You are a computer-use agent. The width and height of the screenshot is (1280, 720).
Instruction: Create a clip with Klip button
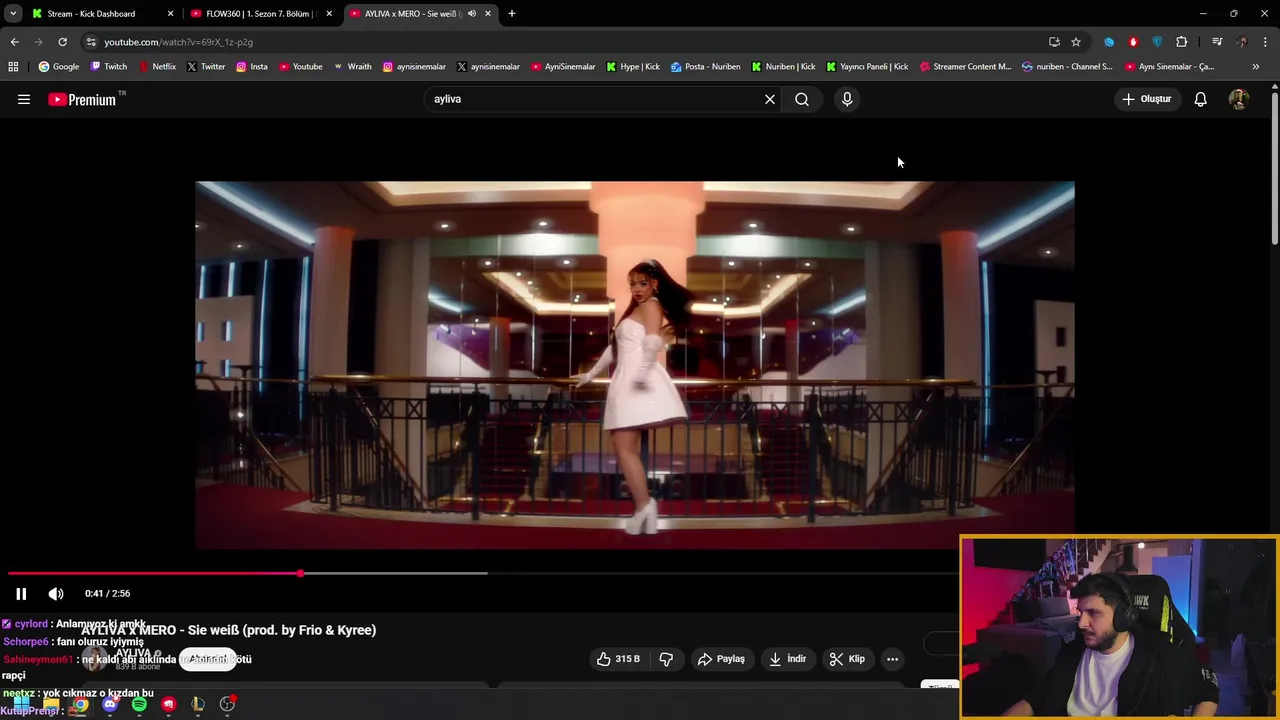pos(847,659)
